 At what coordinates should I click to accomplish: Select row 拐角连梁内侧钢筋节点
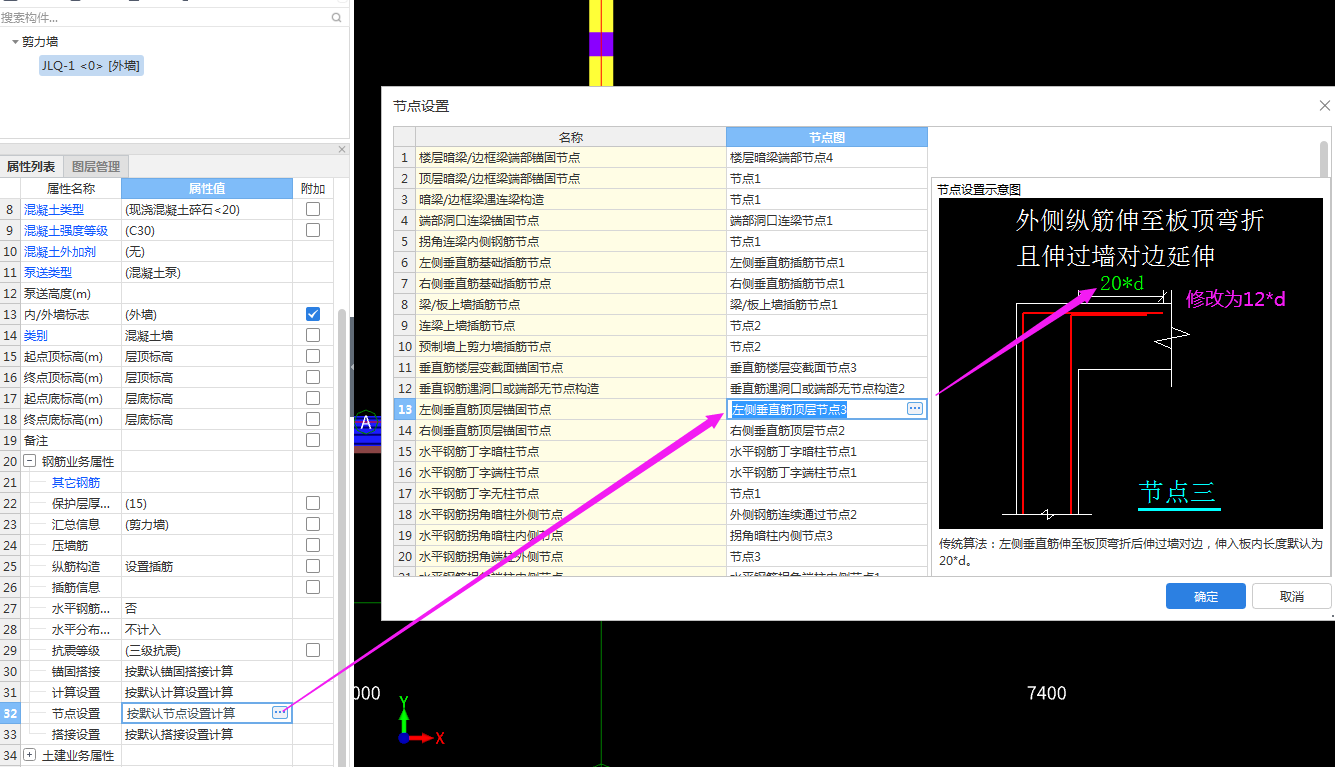click(571, 241)
